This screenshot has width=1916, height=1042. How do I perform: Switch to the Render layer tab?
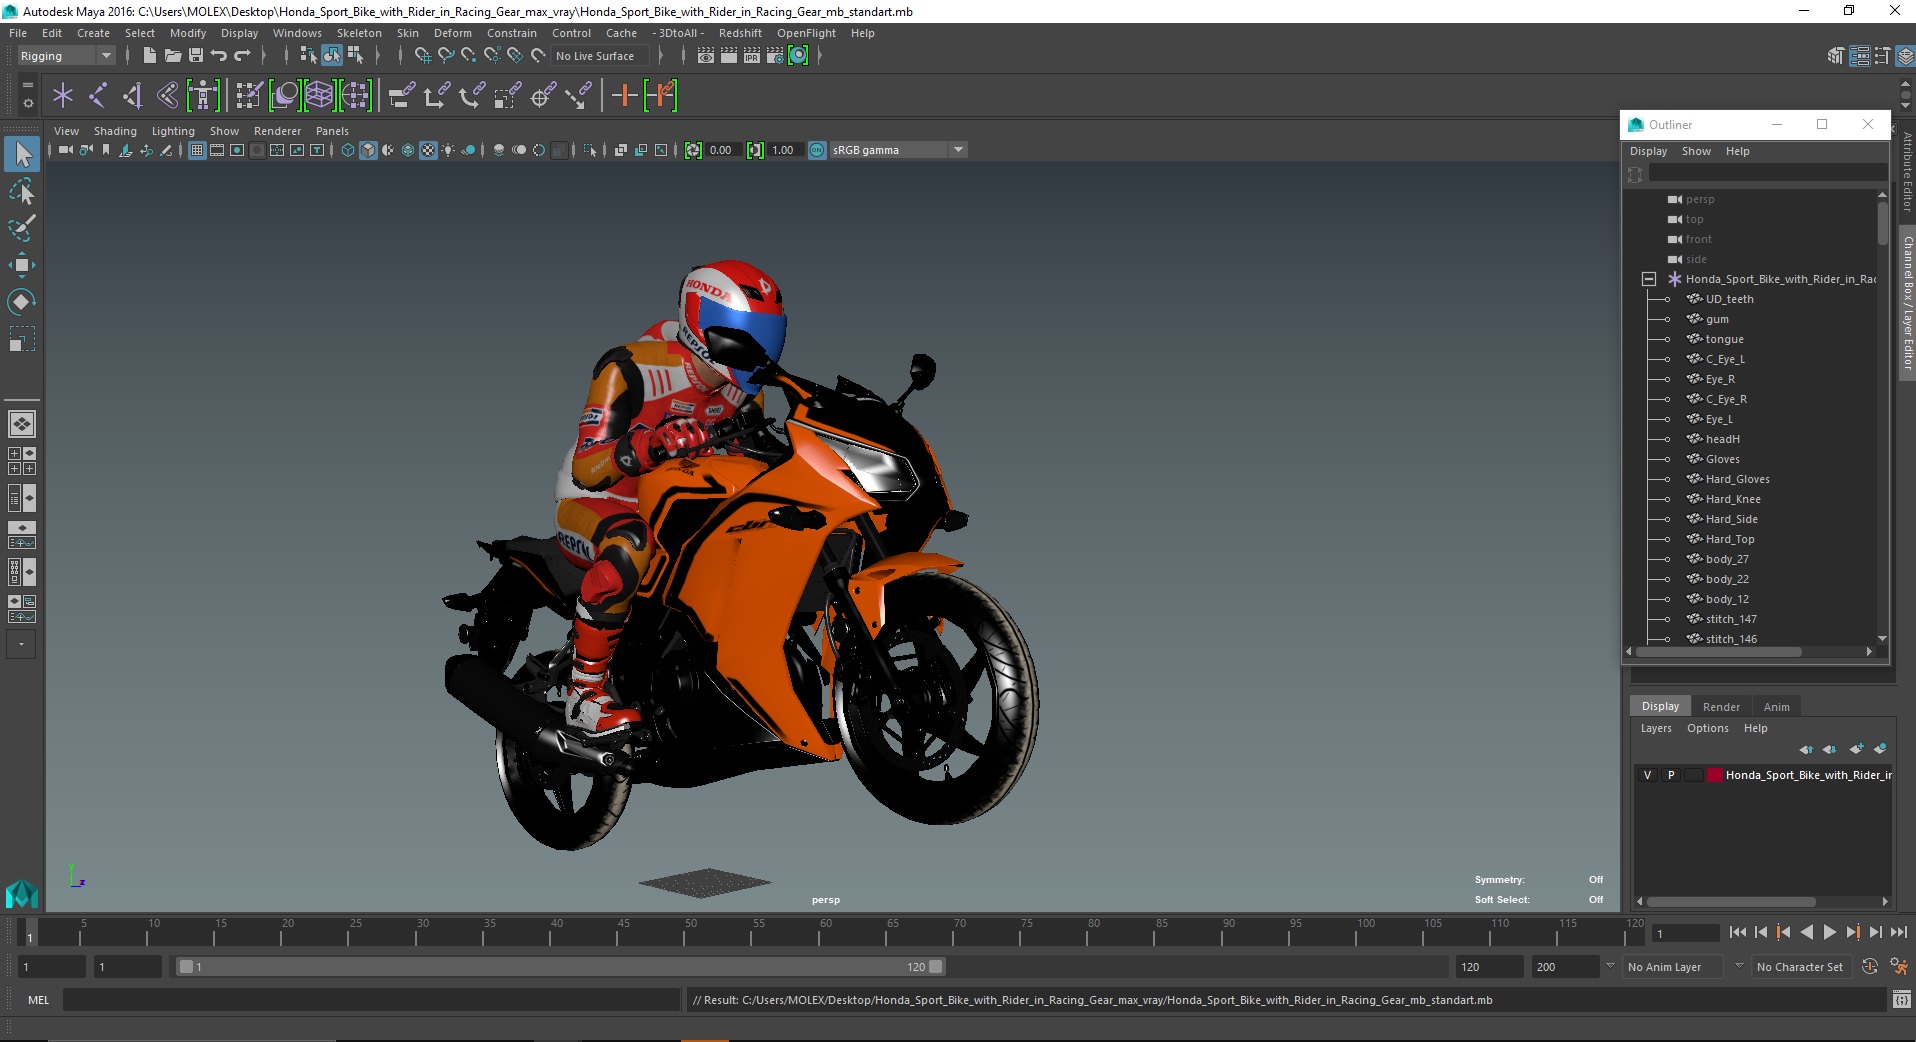1721,707
